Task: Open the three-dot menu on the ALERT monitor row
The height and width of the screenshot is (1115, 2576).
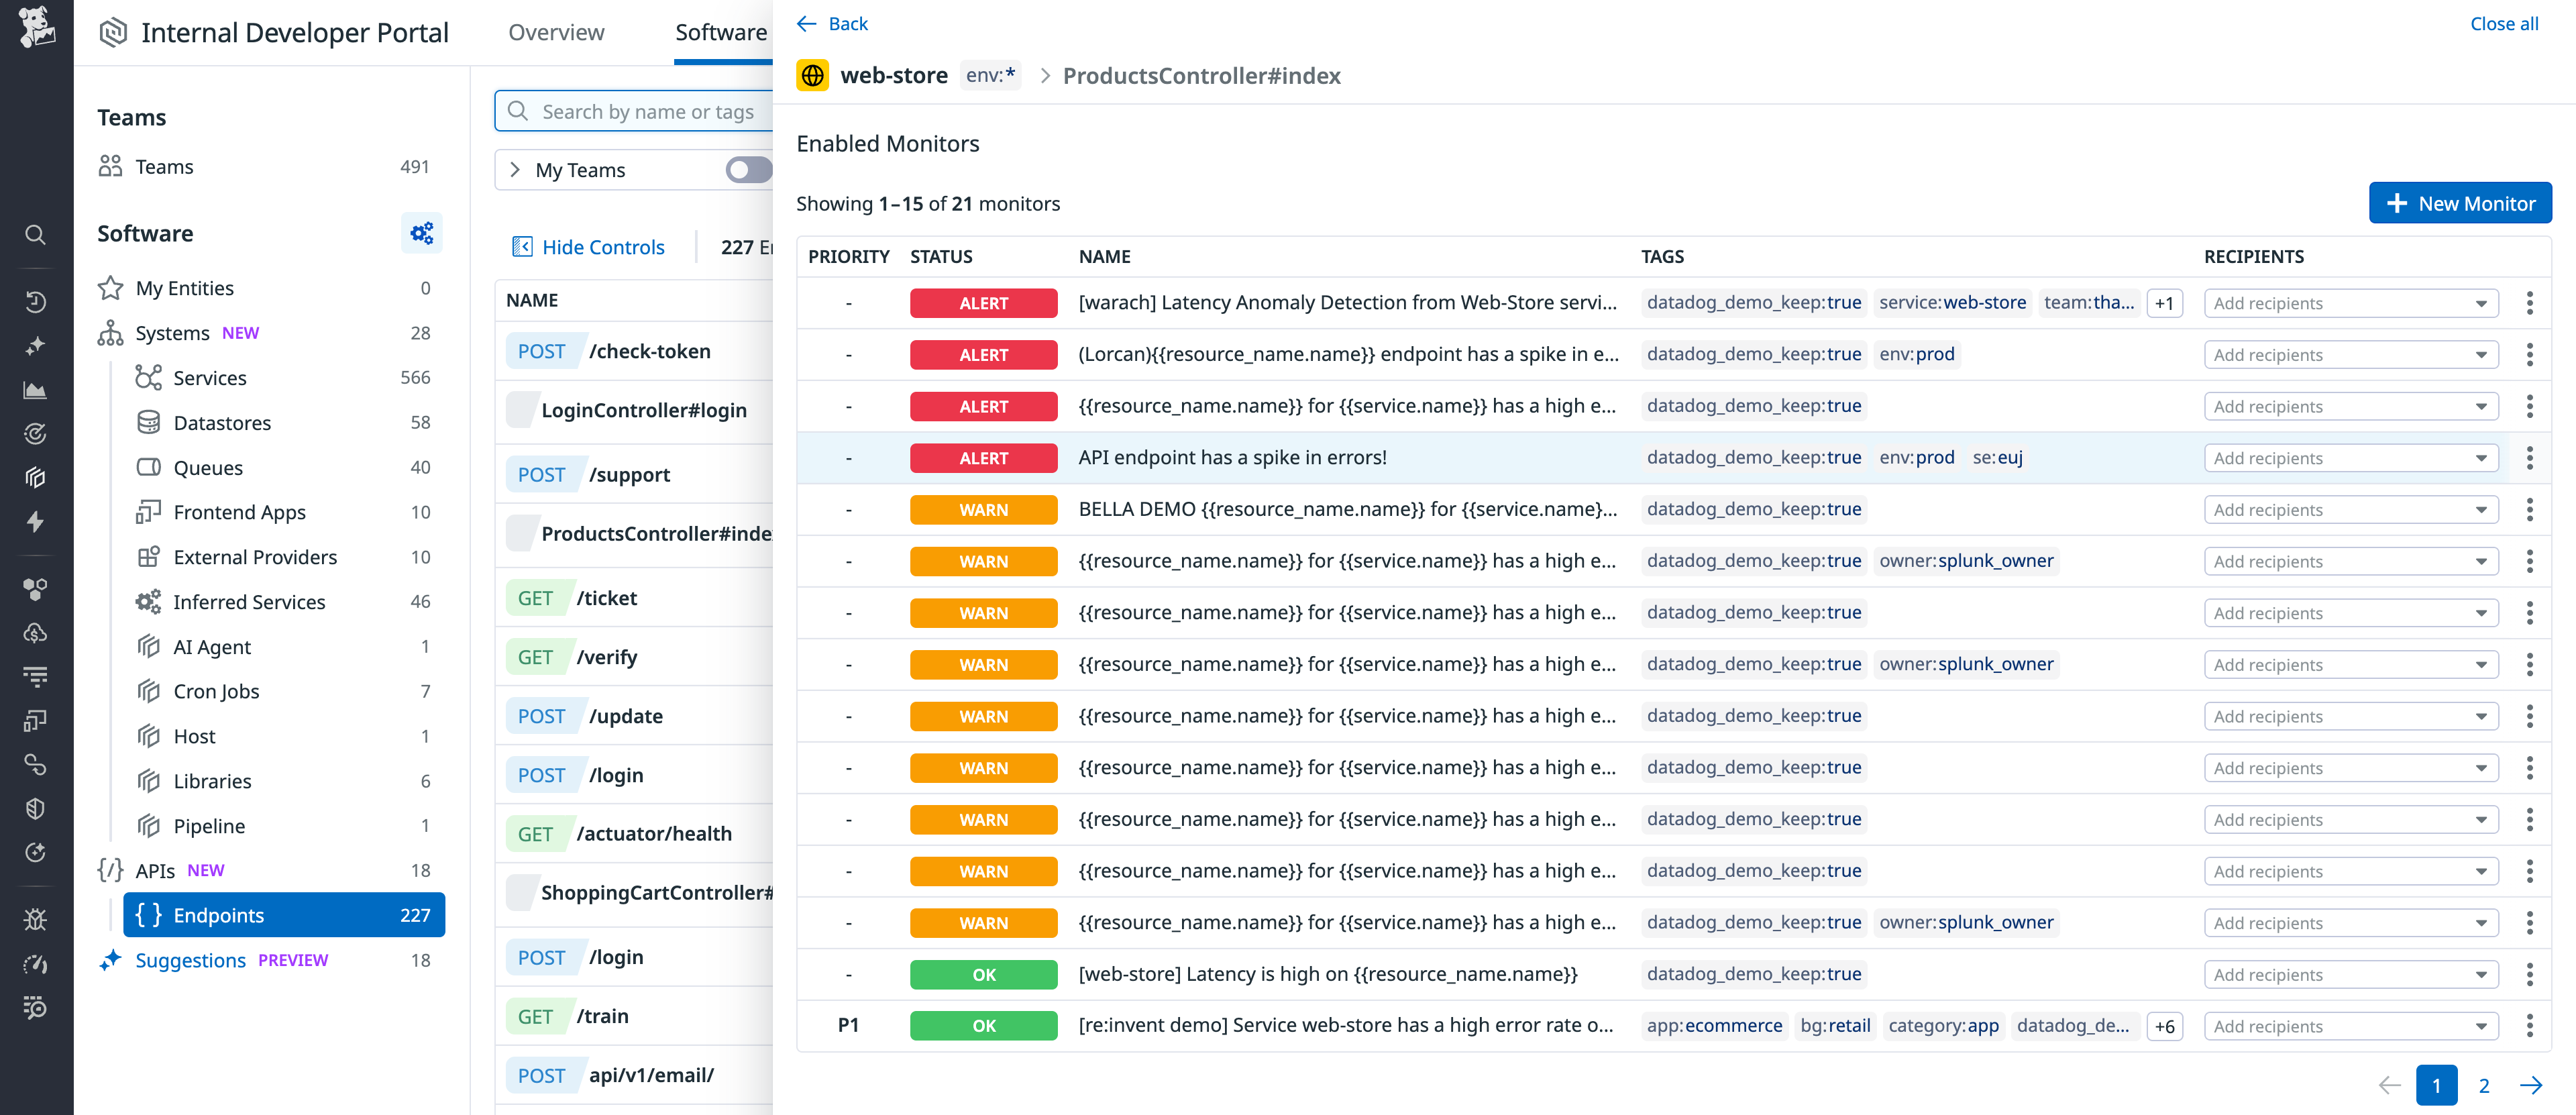Action: pyautogui.click(x=2531, y=303)
